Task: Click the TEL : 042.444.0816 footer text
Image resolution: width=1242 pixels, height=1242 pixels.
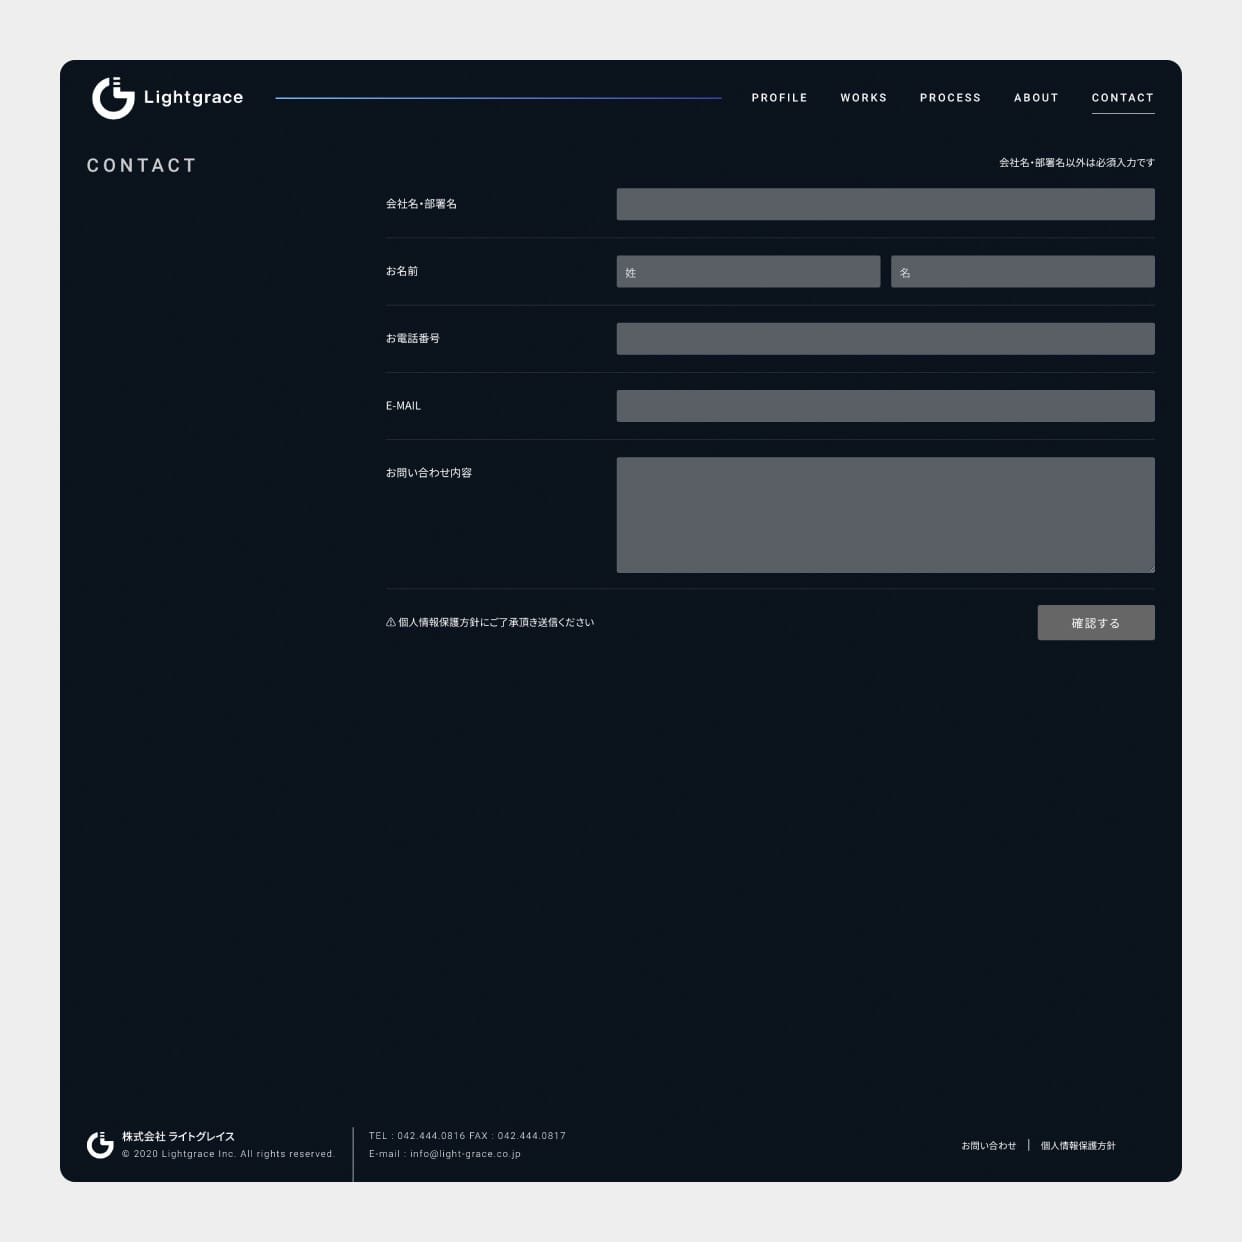Action: (x=417, y=1136)
